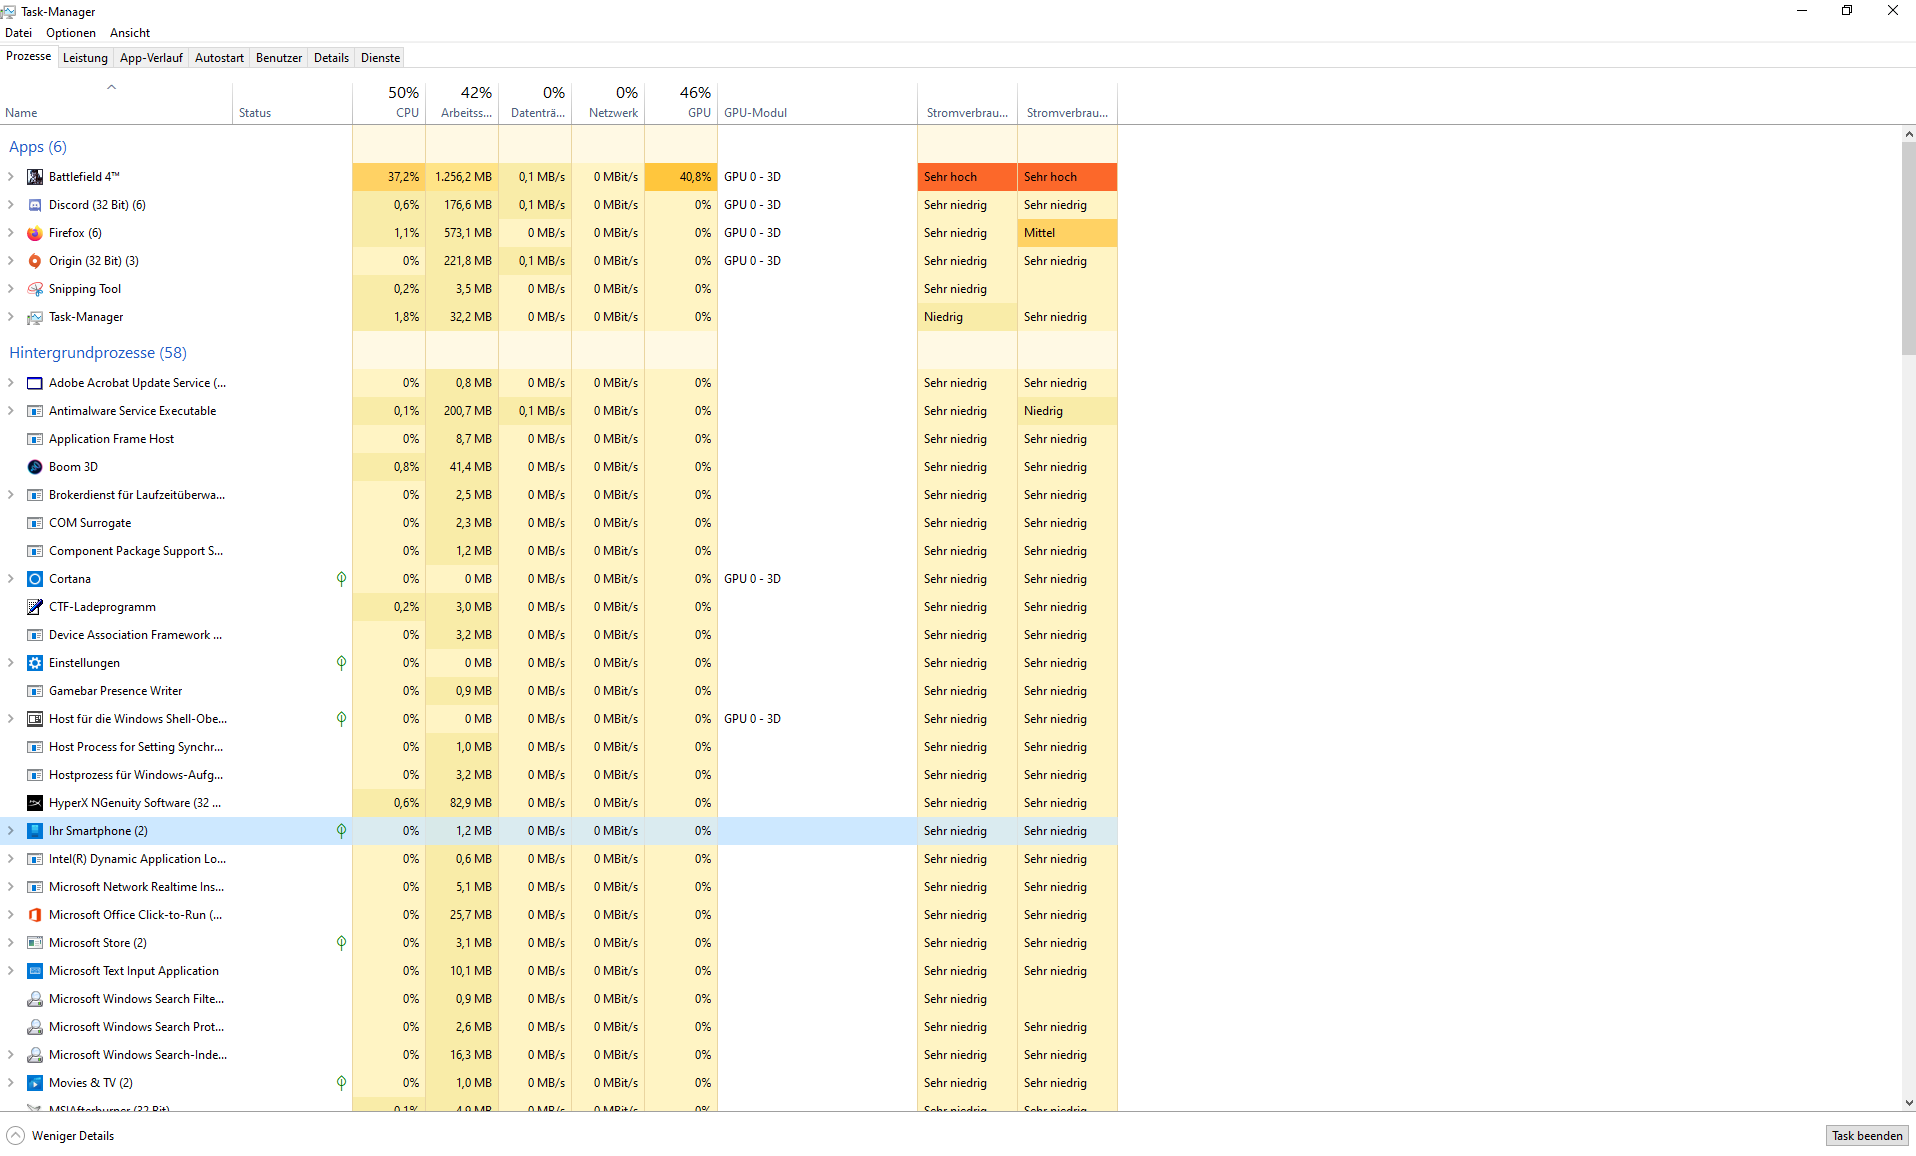Click the Task beenden button
Screen dimensions: 1916x1156
(1867, 1136)
